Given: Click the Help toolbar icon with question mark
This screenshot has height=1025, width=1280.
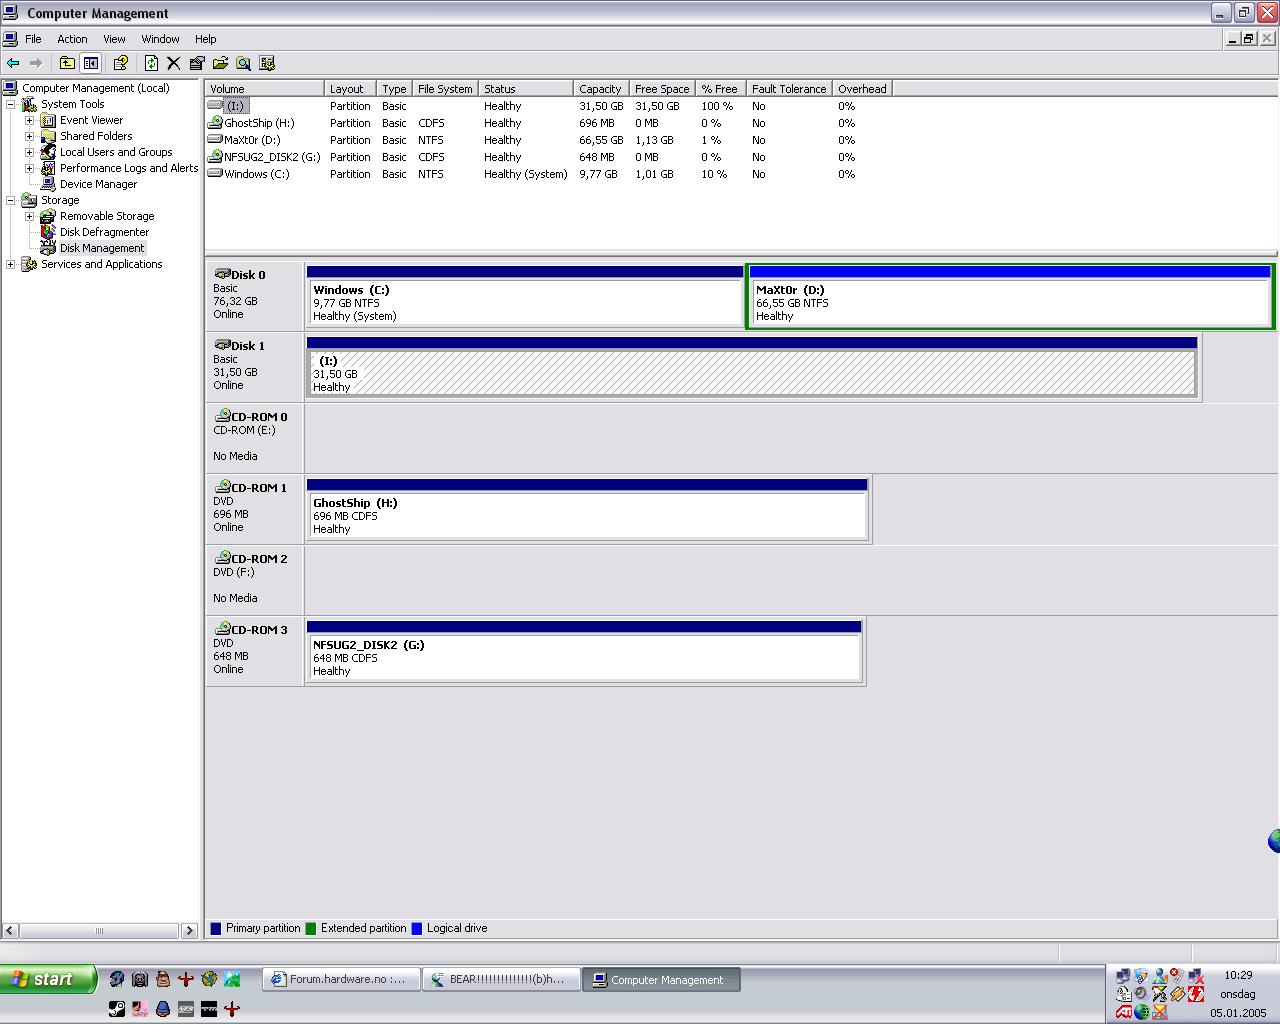Looking at the screenshot, I should point(121,63).
